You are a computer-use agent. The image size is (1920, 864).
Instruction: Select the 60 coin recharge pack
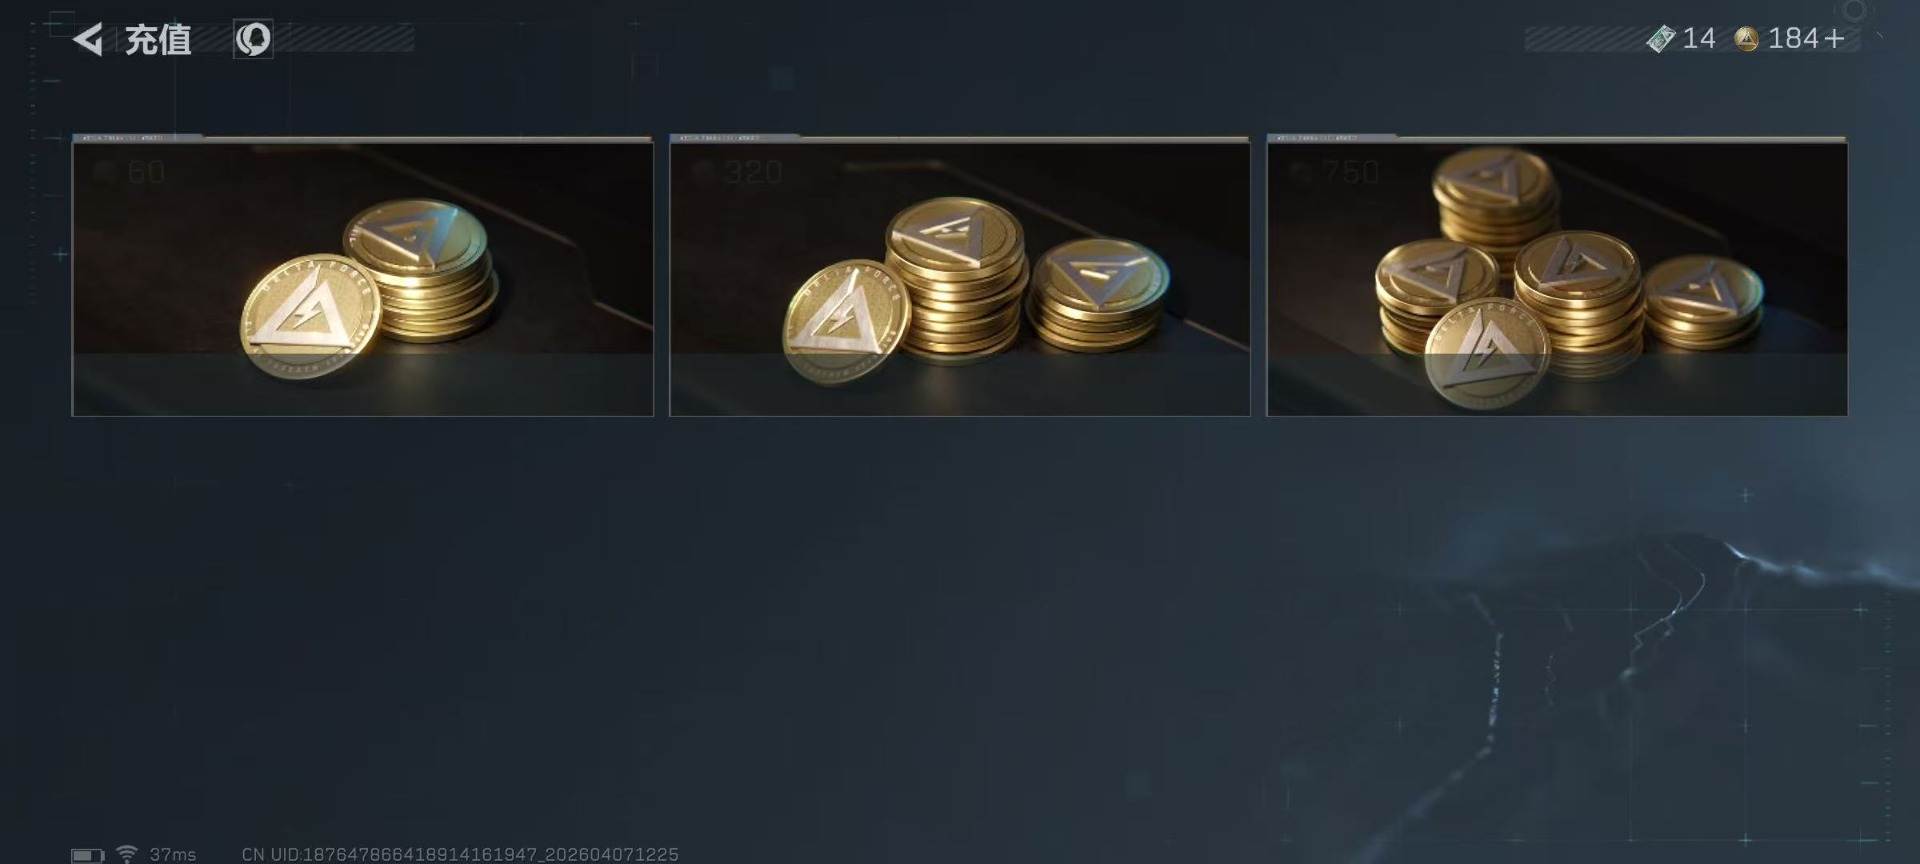point(362,275)
